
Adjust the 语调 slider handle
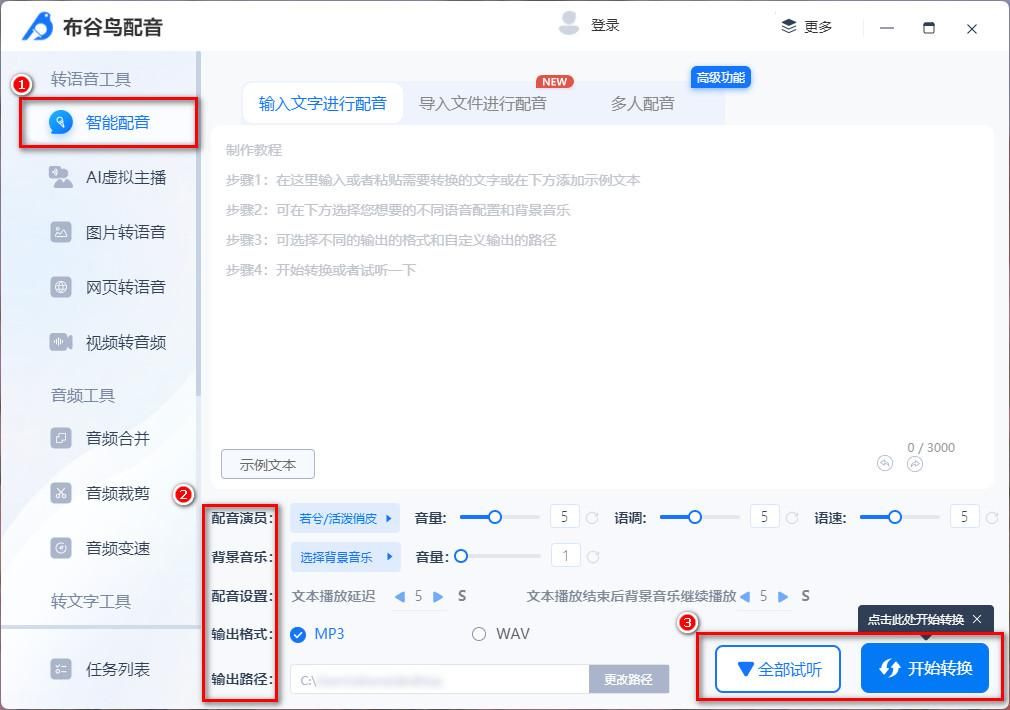(694, 517)
